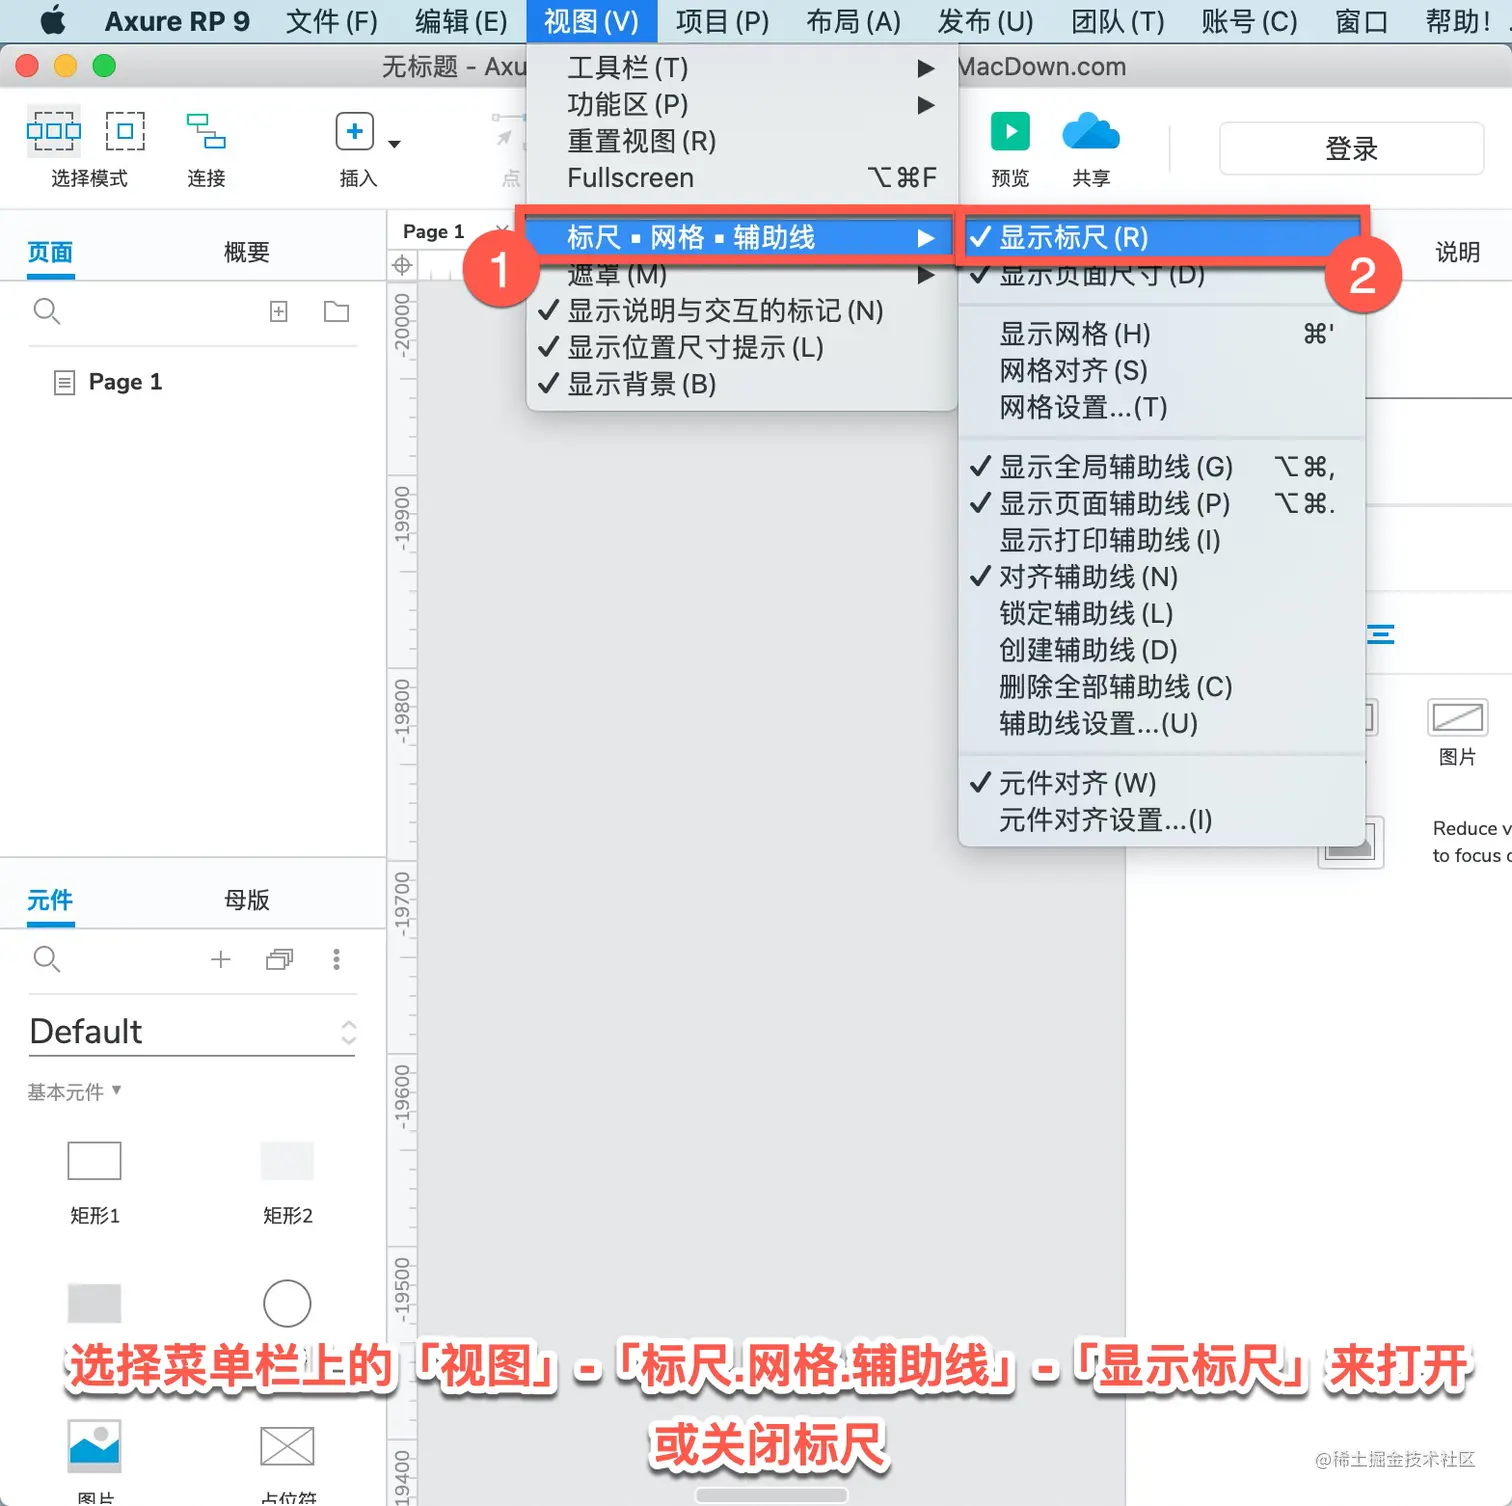Choose 创建辅助线 (D)
The height and width of the screenshot is (1506, 1512).
click(x=1162, y=651)
